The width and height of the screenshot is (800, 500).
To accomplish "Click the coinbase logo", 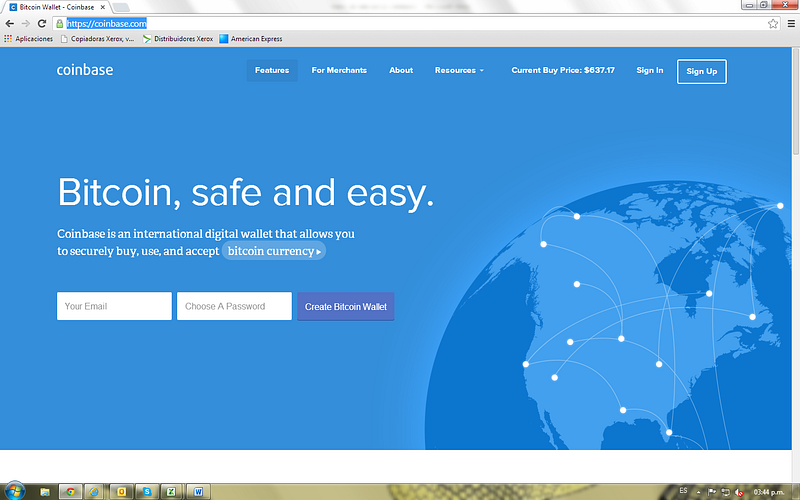I will click(85, 70).
